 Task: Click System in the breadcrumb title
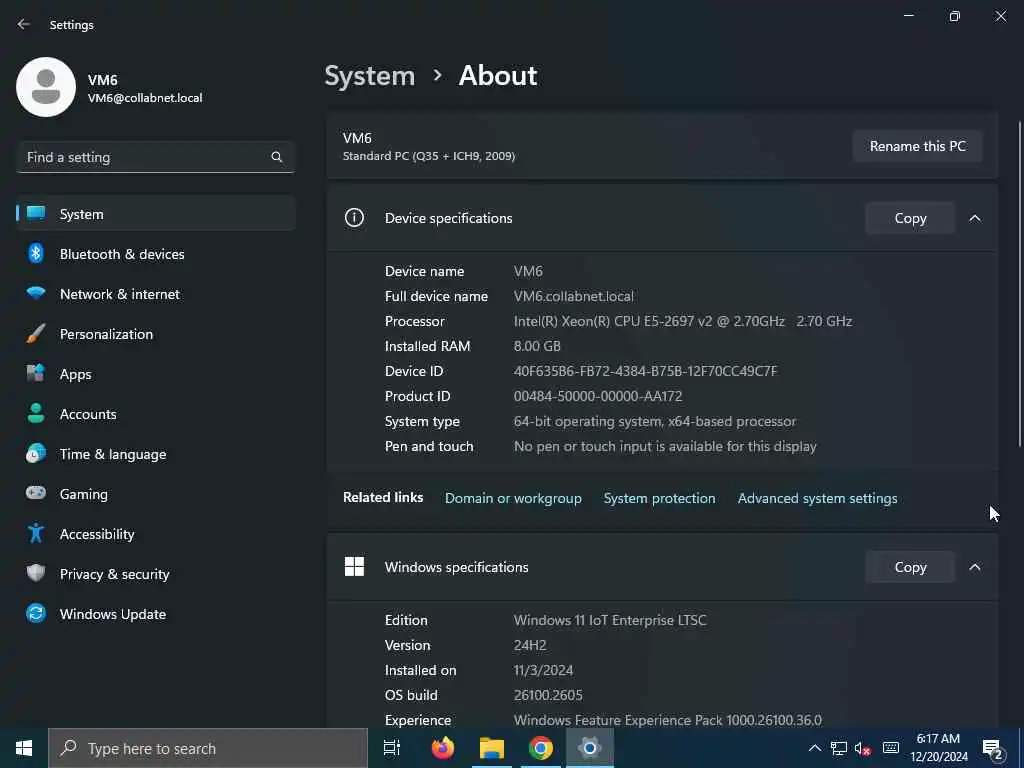point(370,76)
